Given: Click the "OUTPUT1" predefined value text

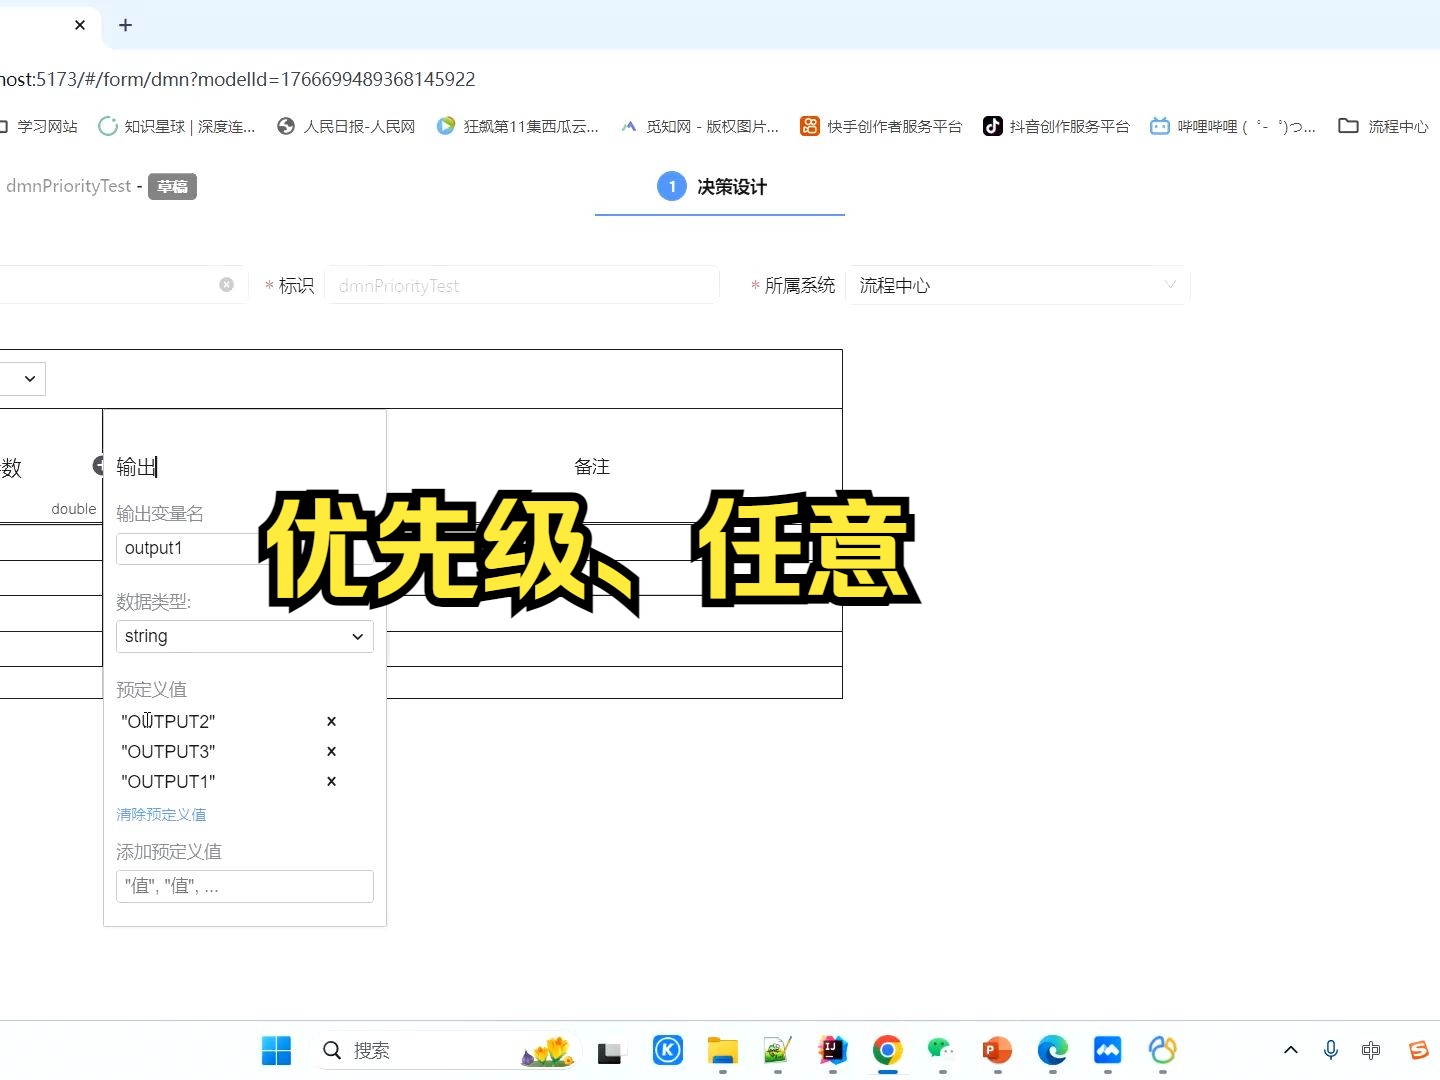Looking at the screenshot, I should click(x=168, y=781).
